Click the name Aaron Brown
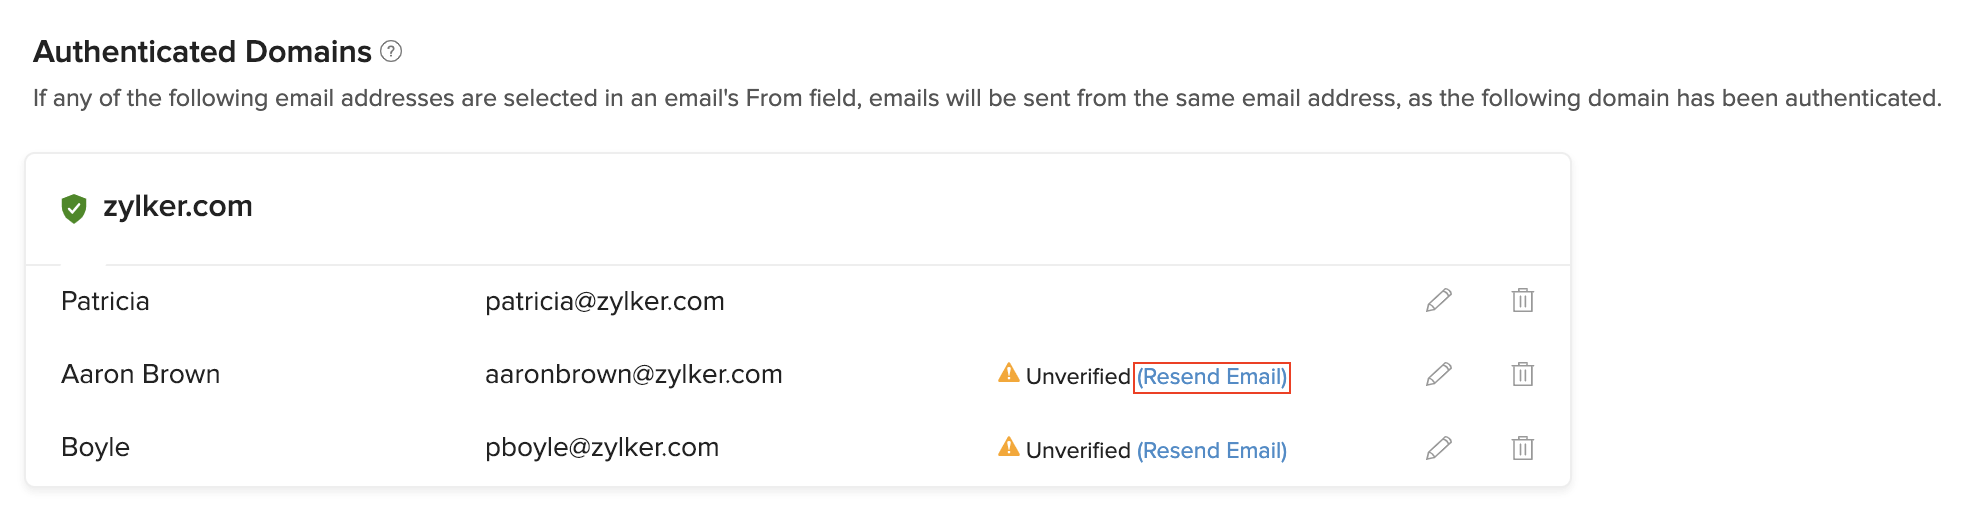 (140, 374)
